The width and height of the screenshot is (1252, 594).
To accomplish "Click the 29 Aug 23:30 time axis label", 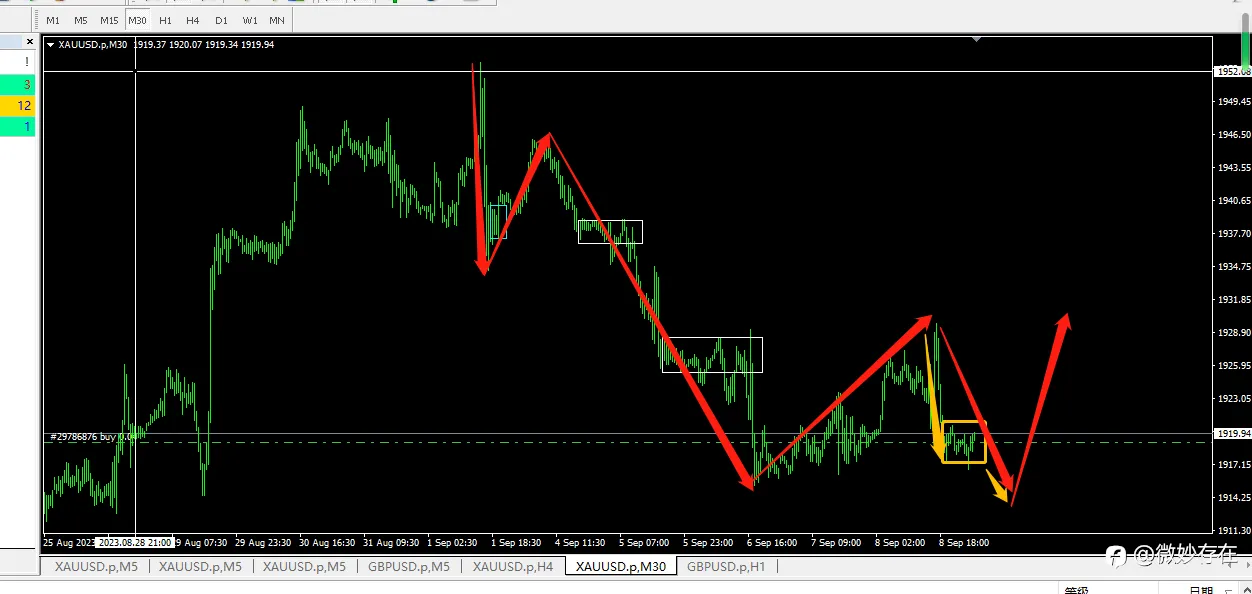I will [x=265, y=543].
